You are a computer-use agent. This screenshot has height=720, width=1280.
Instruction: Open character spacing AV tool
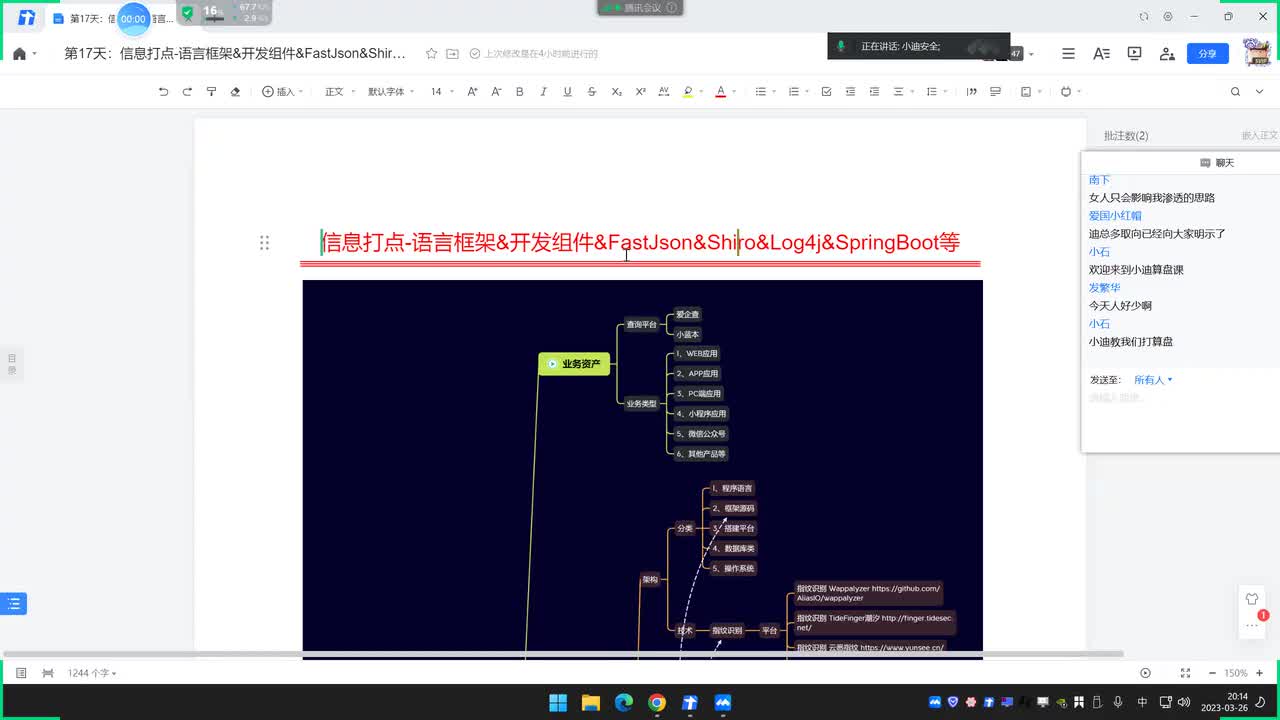pos(664,91)
